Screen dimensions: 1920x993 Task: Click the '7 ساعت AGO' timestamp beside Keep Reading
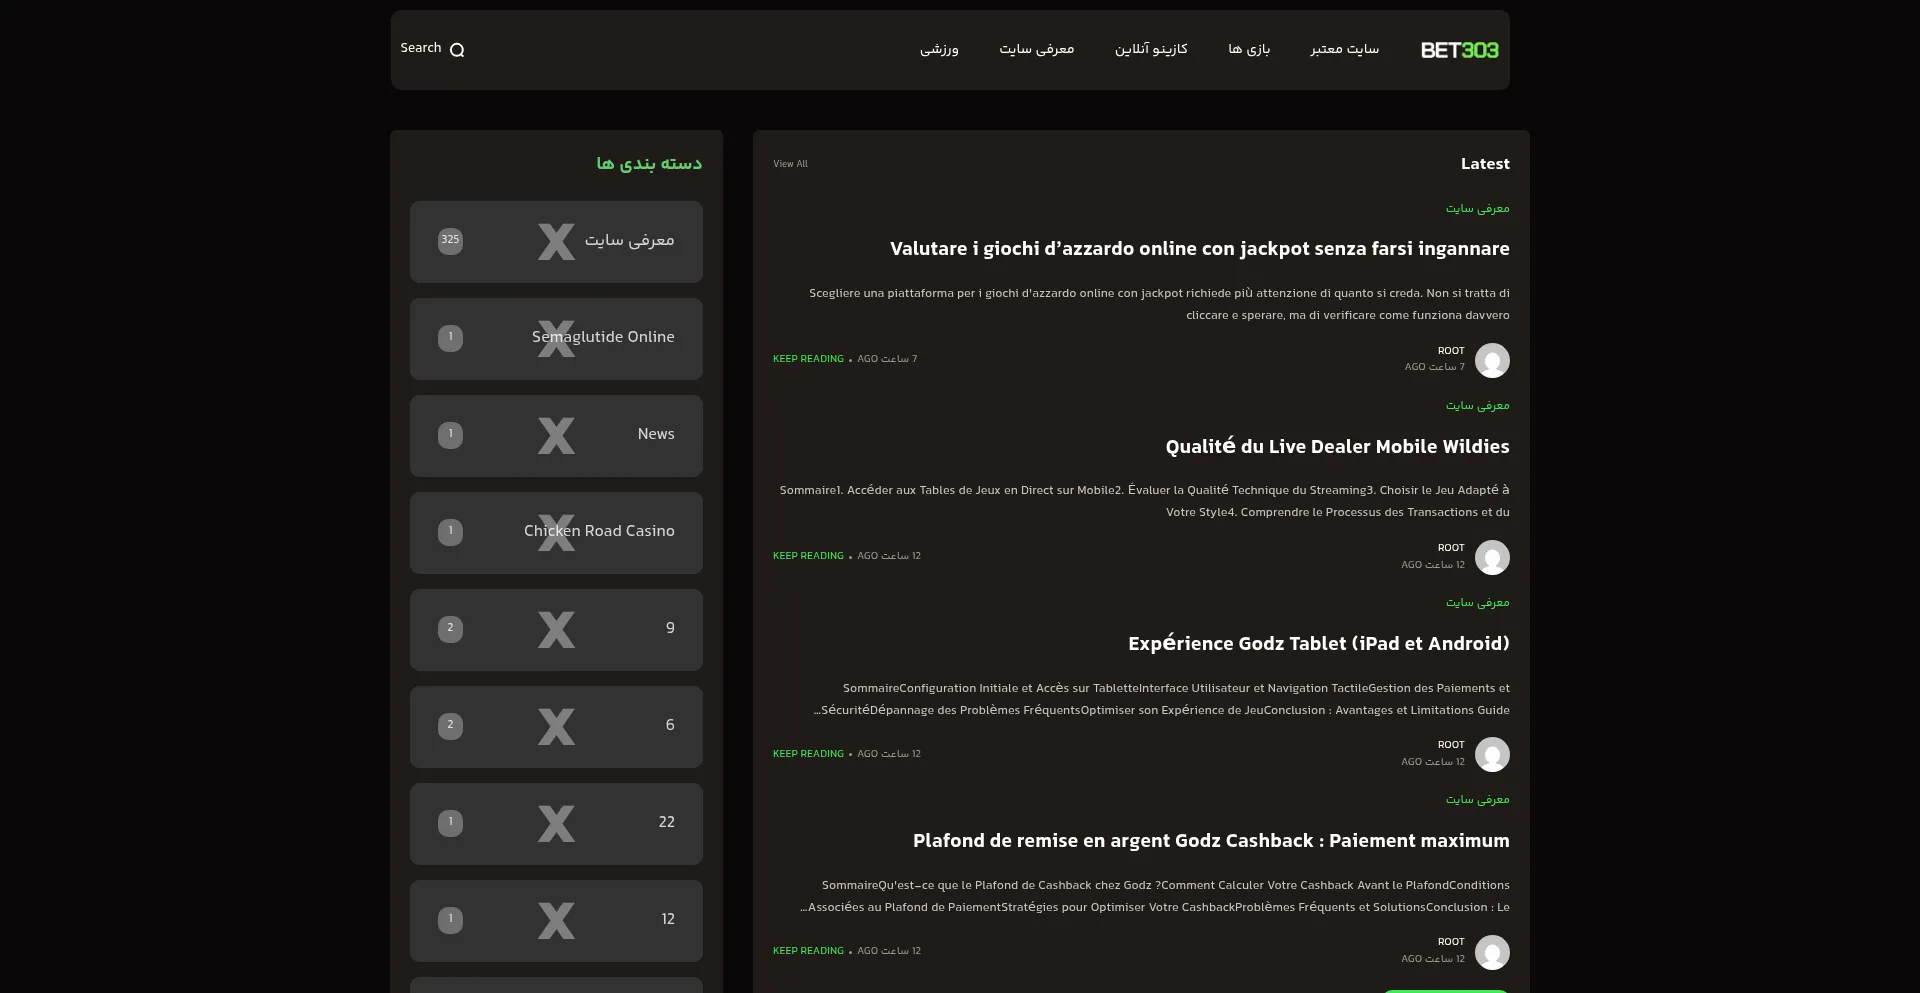[887, 359]
